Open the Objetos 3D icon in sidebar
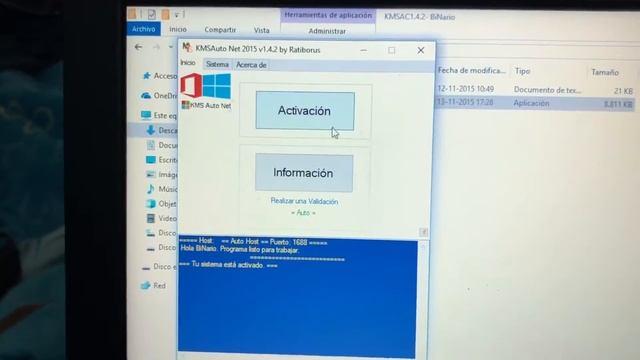This screenshot has width=640, height=360. coord(151,203)
